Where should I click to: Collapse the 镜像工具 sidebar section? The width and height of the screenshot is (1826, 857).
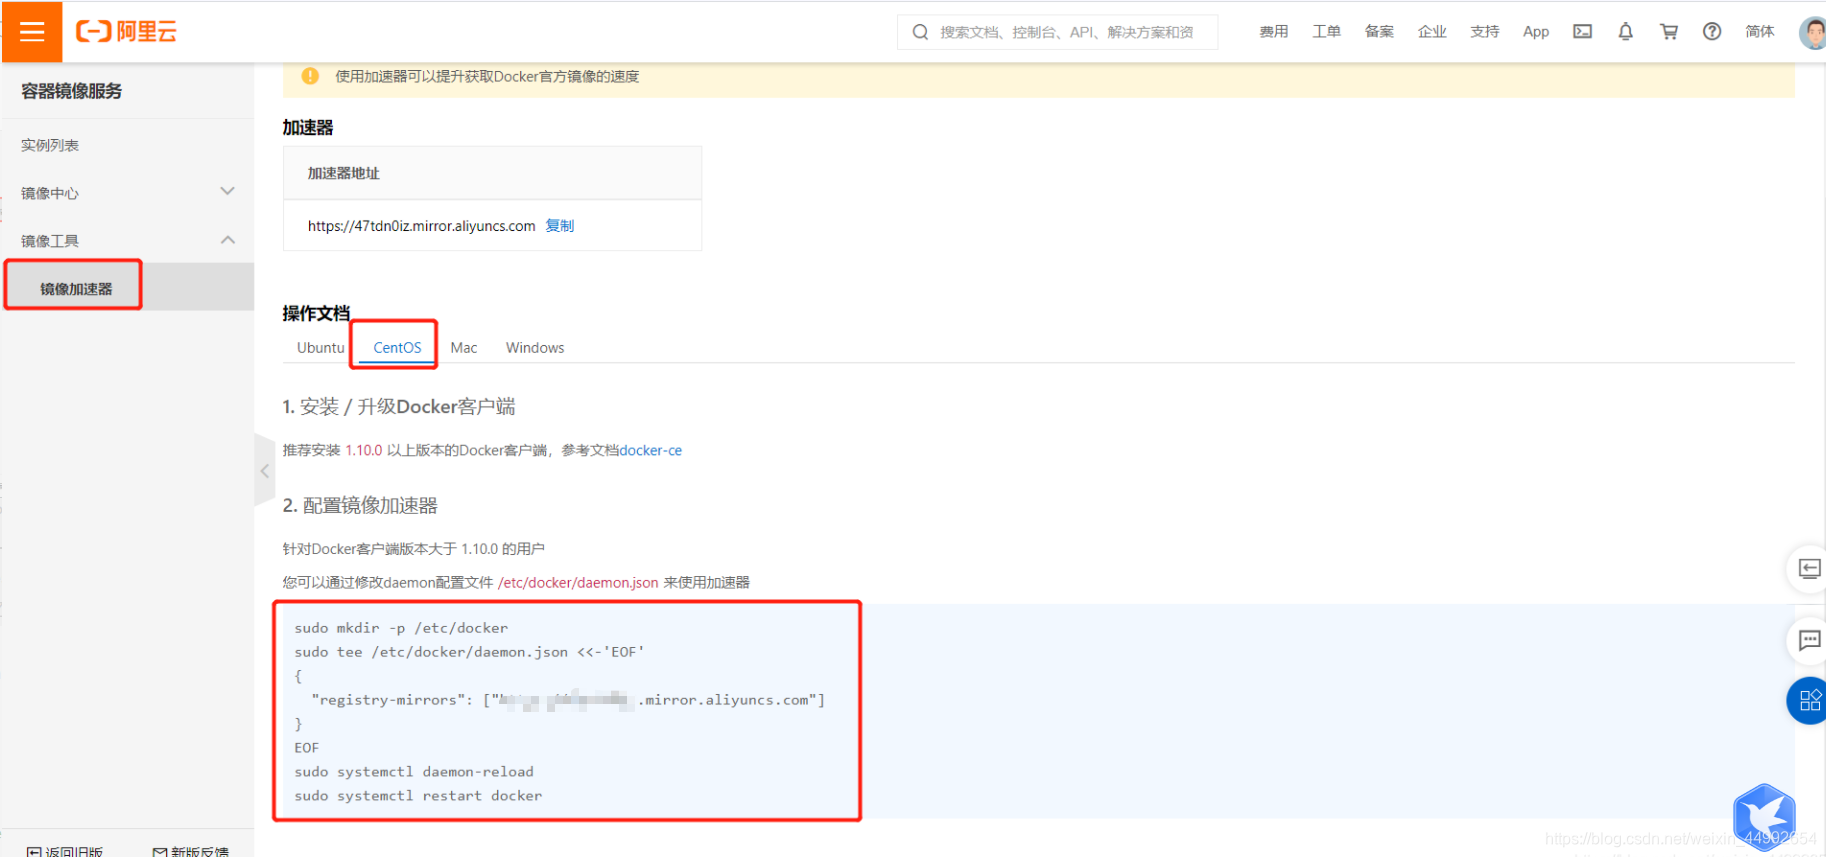(x=128, y=240)
